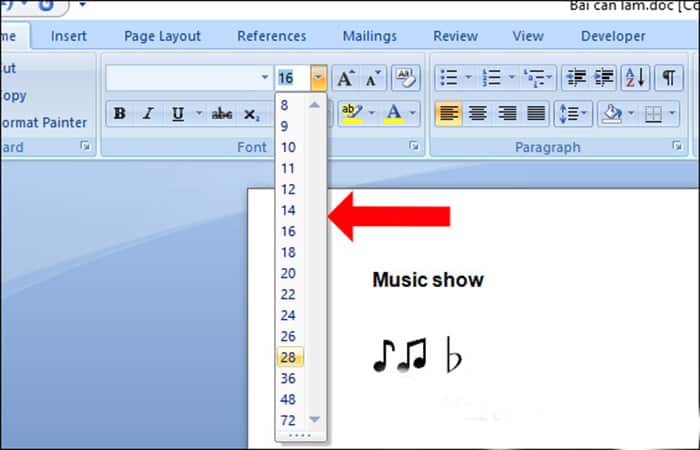The height and width of the screenshot is (450, 700).
Task: Open the Clipboard dialog launcher
Action: 85,146
